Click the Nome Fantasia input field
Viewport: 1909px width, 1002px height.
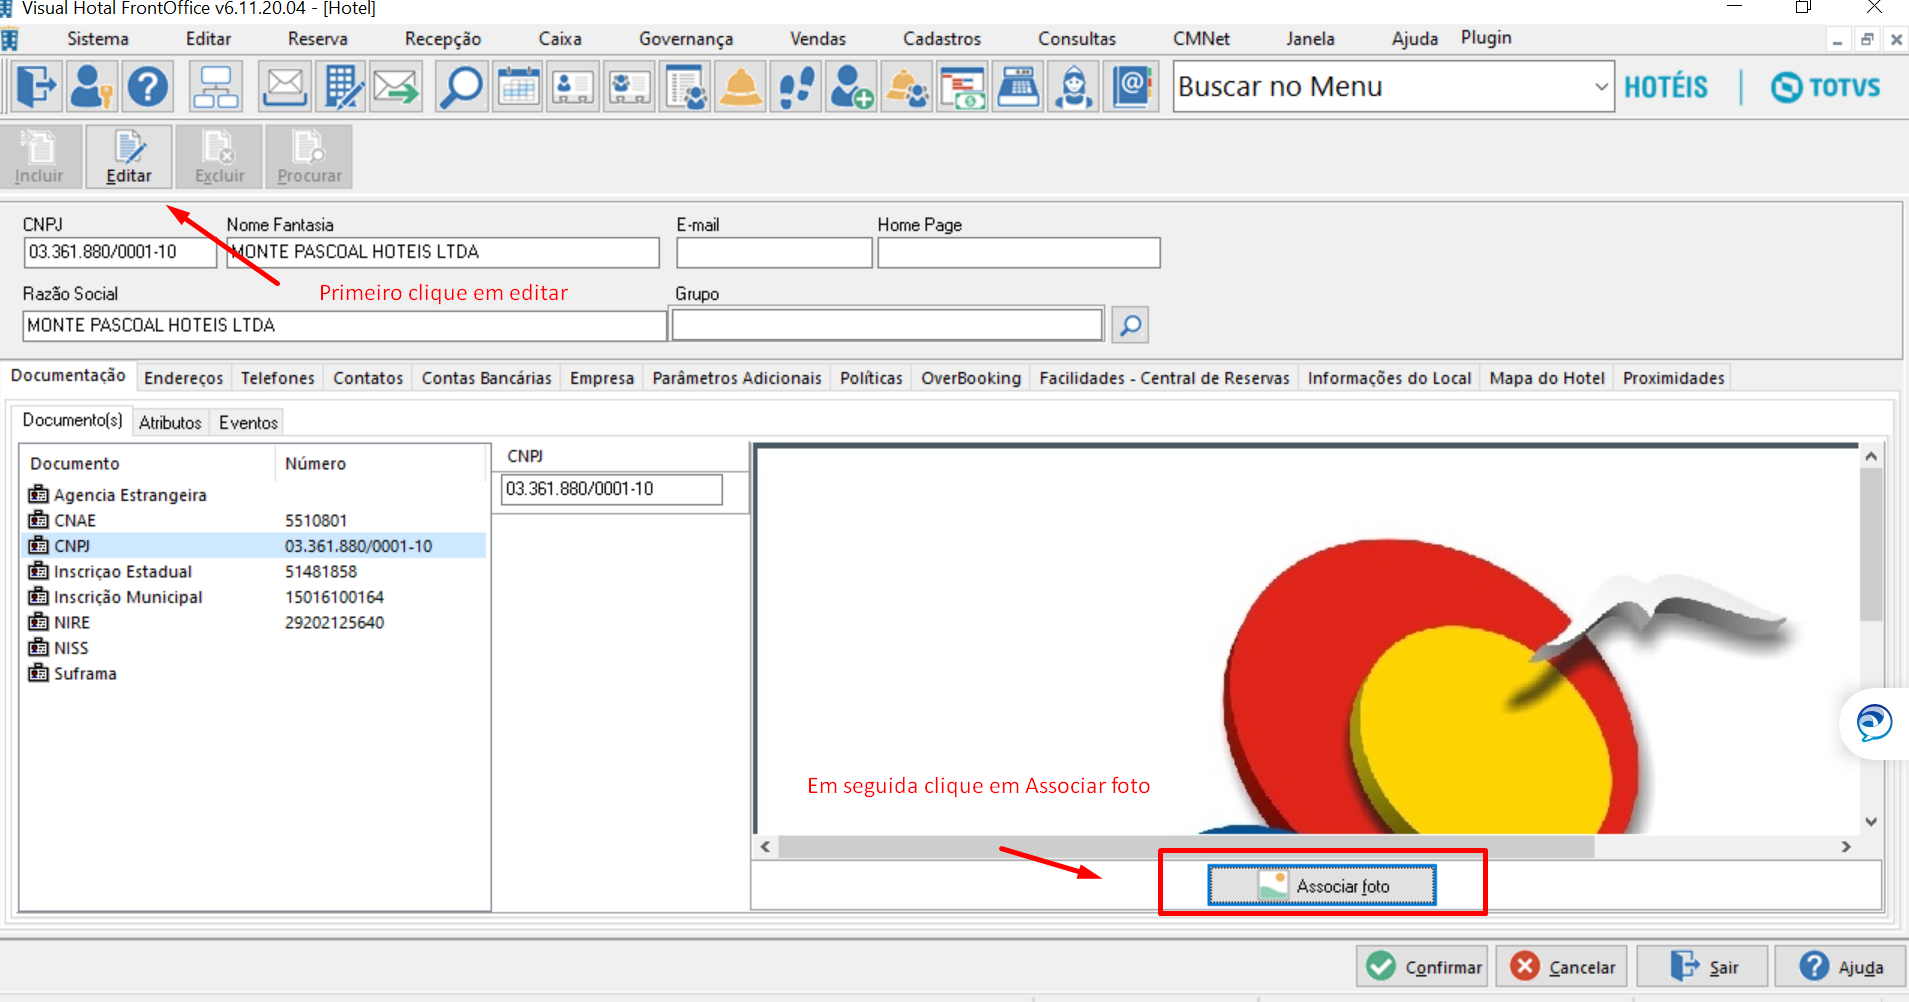click(x=443, y=252)
